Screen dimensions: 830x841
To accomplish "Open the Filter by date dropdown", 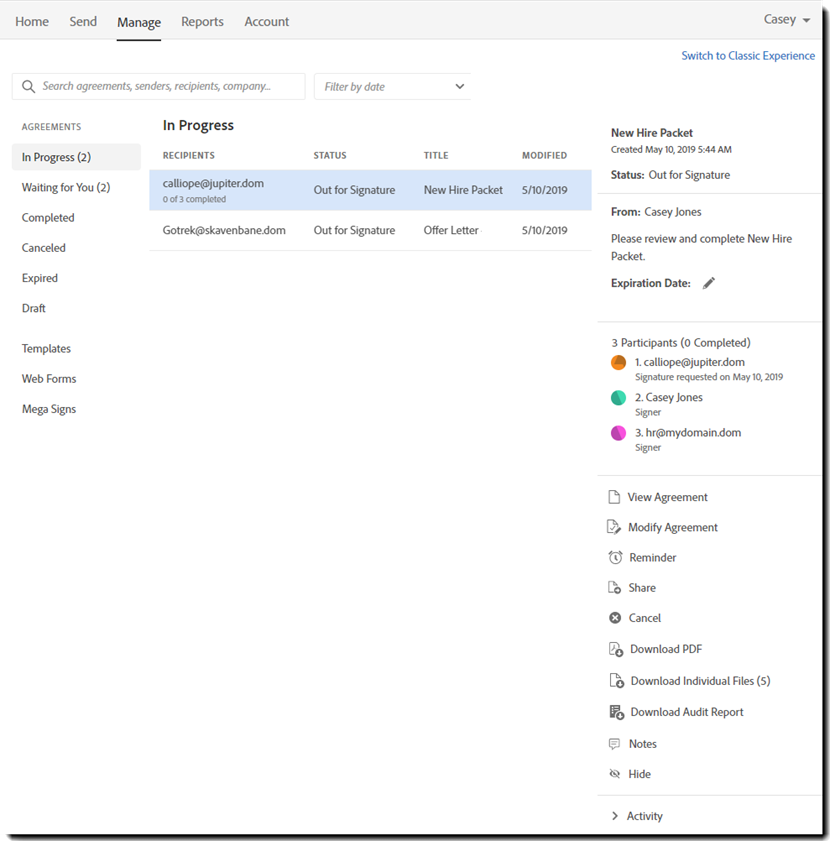I will tap(392, 86).
